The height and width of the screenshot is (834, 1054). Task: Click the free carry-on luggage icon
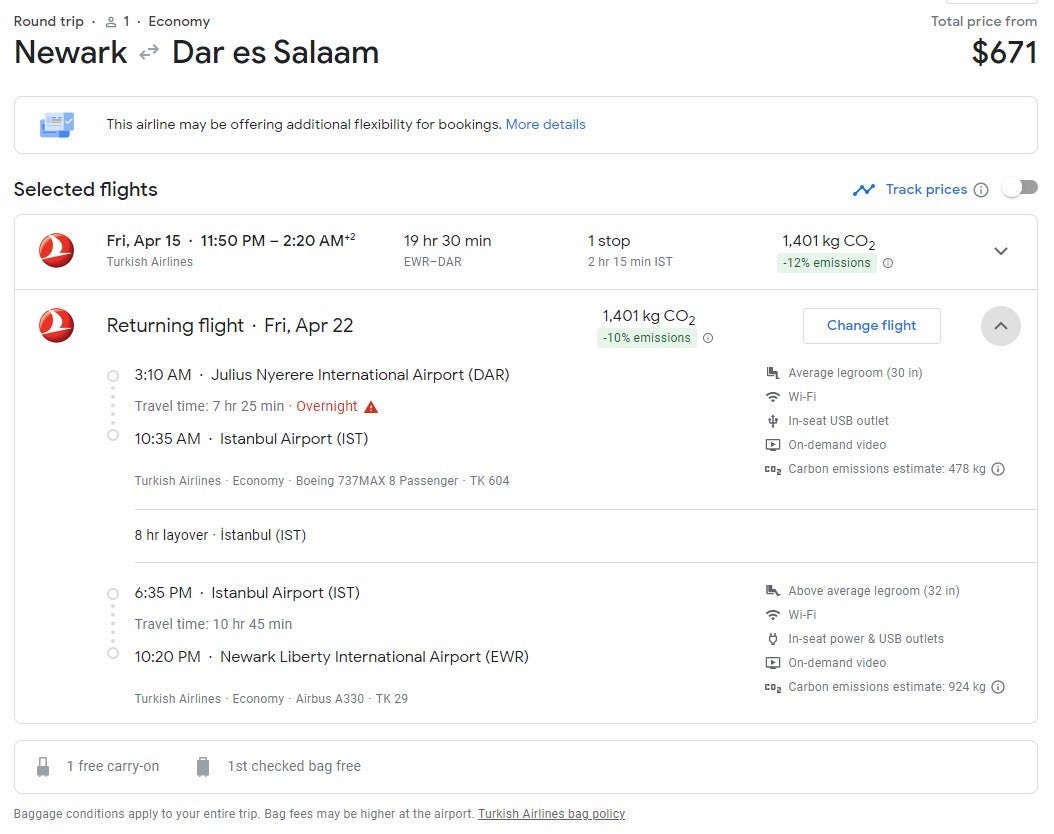(x=43, y=767)
